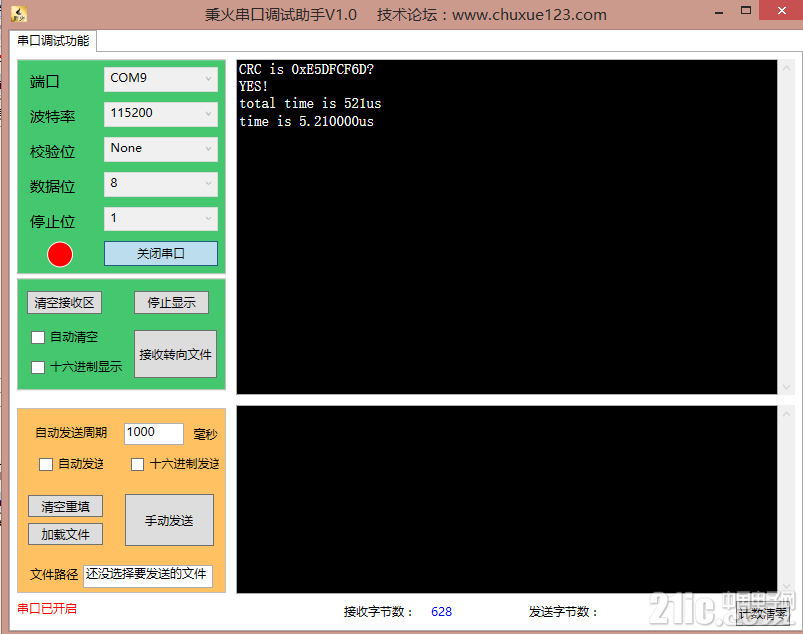Viewport: 803px width, 634px height.
Task: Minimize the serial debug window
Action: (x=719, y=11)
